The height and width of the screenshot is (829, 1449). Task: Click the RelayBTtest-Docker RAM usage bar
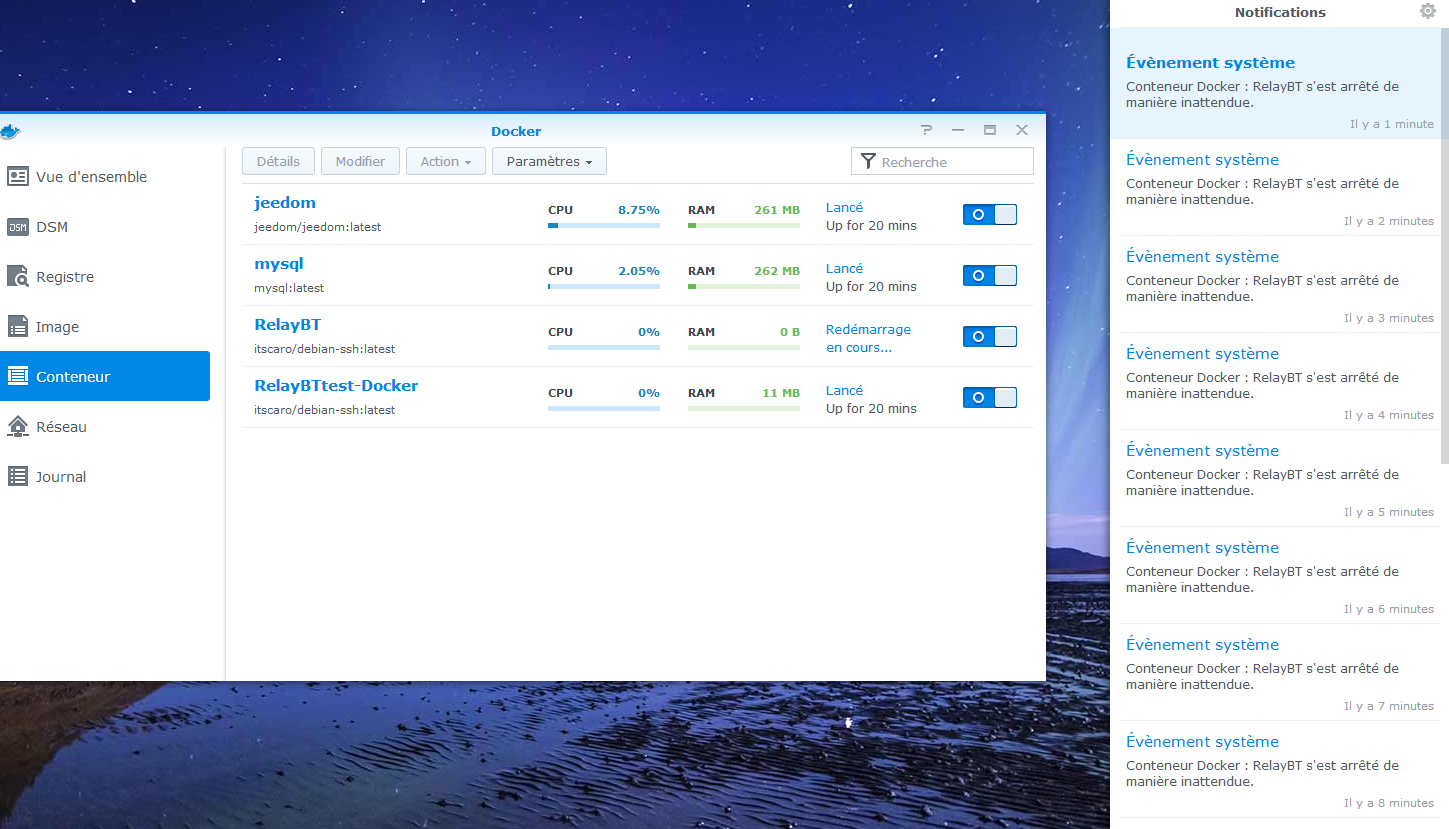(x=744, y=409)
